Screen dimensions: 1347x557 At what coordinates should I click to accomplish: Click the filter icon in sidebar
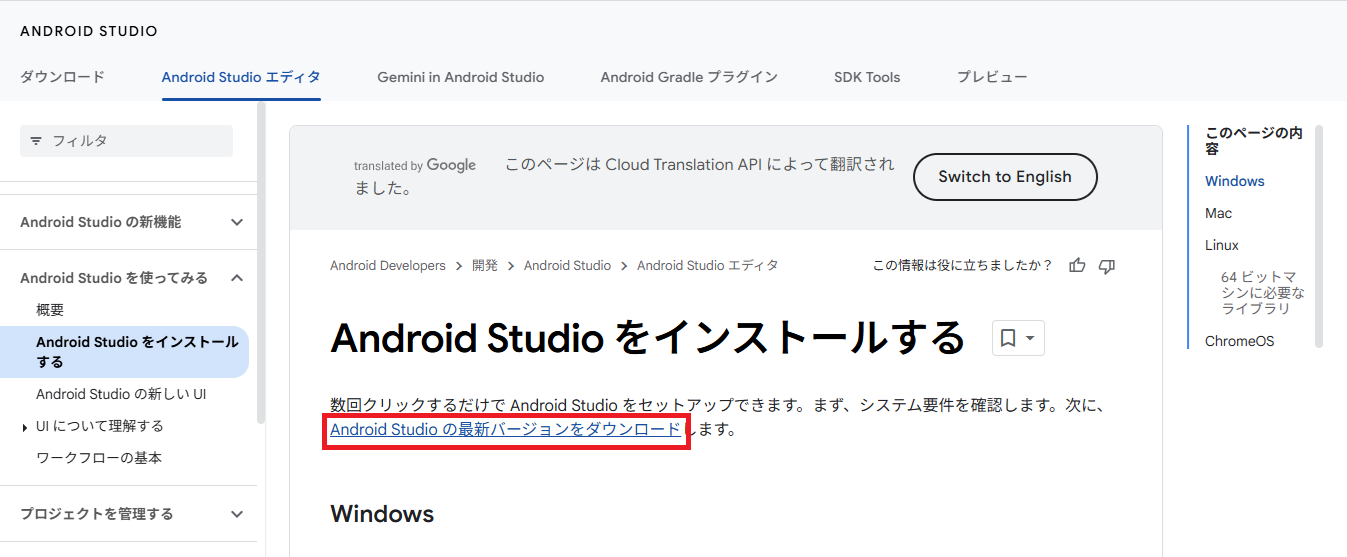[36, 141]
